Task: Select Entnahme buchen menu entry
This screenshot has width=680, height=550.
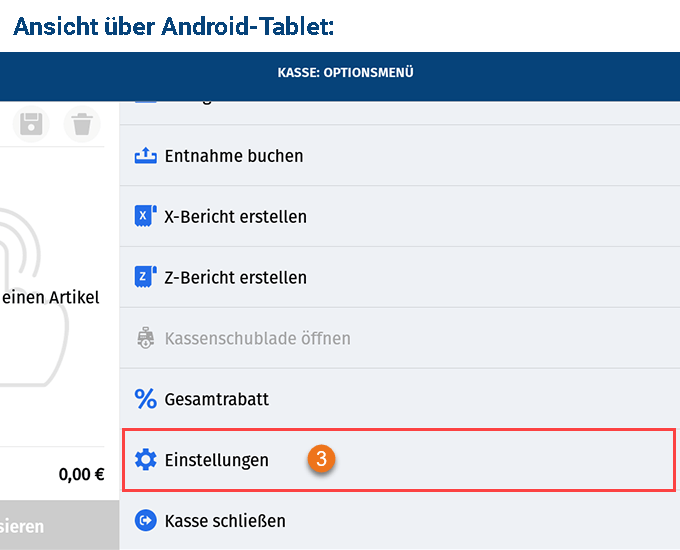Action: (399, 156)
